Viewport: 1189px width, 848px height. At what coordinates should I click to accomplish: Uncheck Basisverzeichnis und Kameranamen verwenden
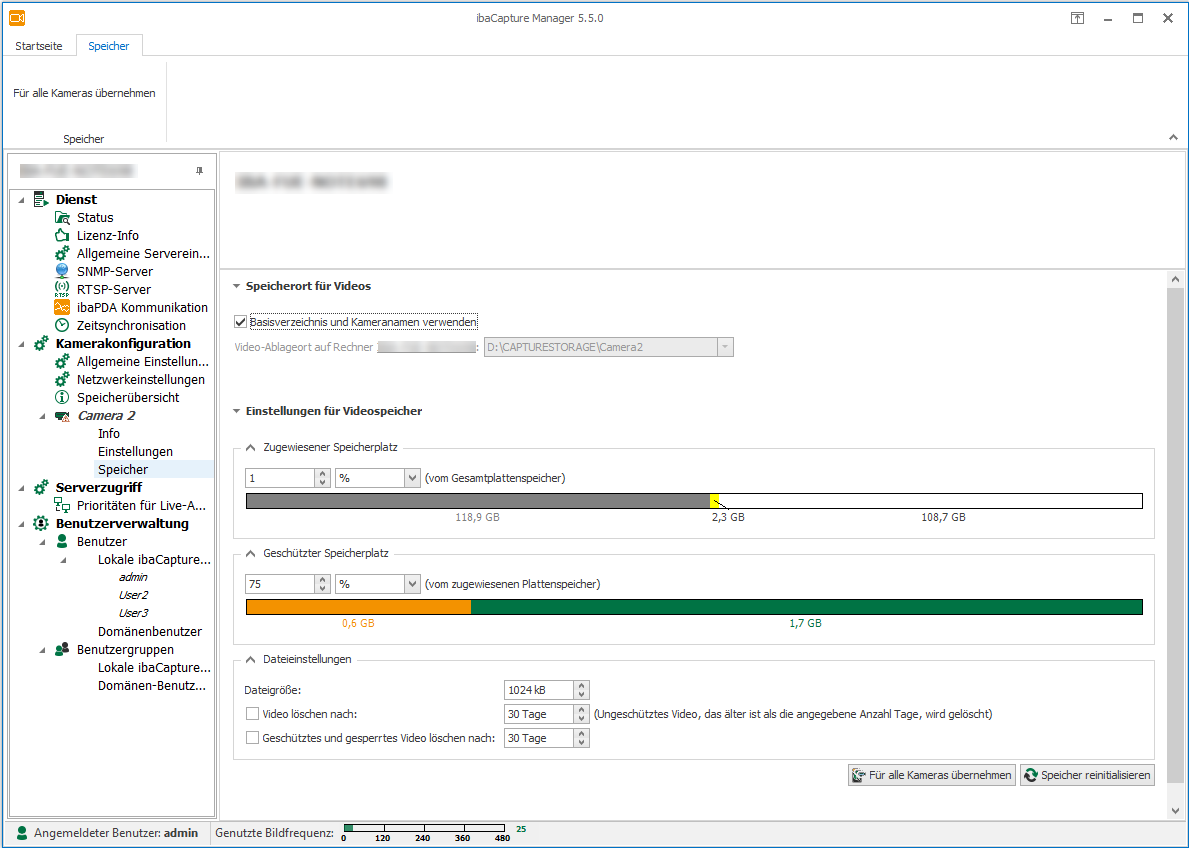tap(240, 322)
